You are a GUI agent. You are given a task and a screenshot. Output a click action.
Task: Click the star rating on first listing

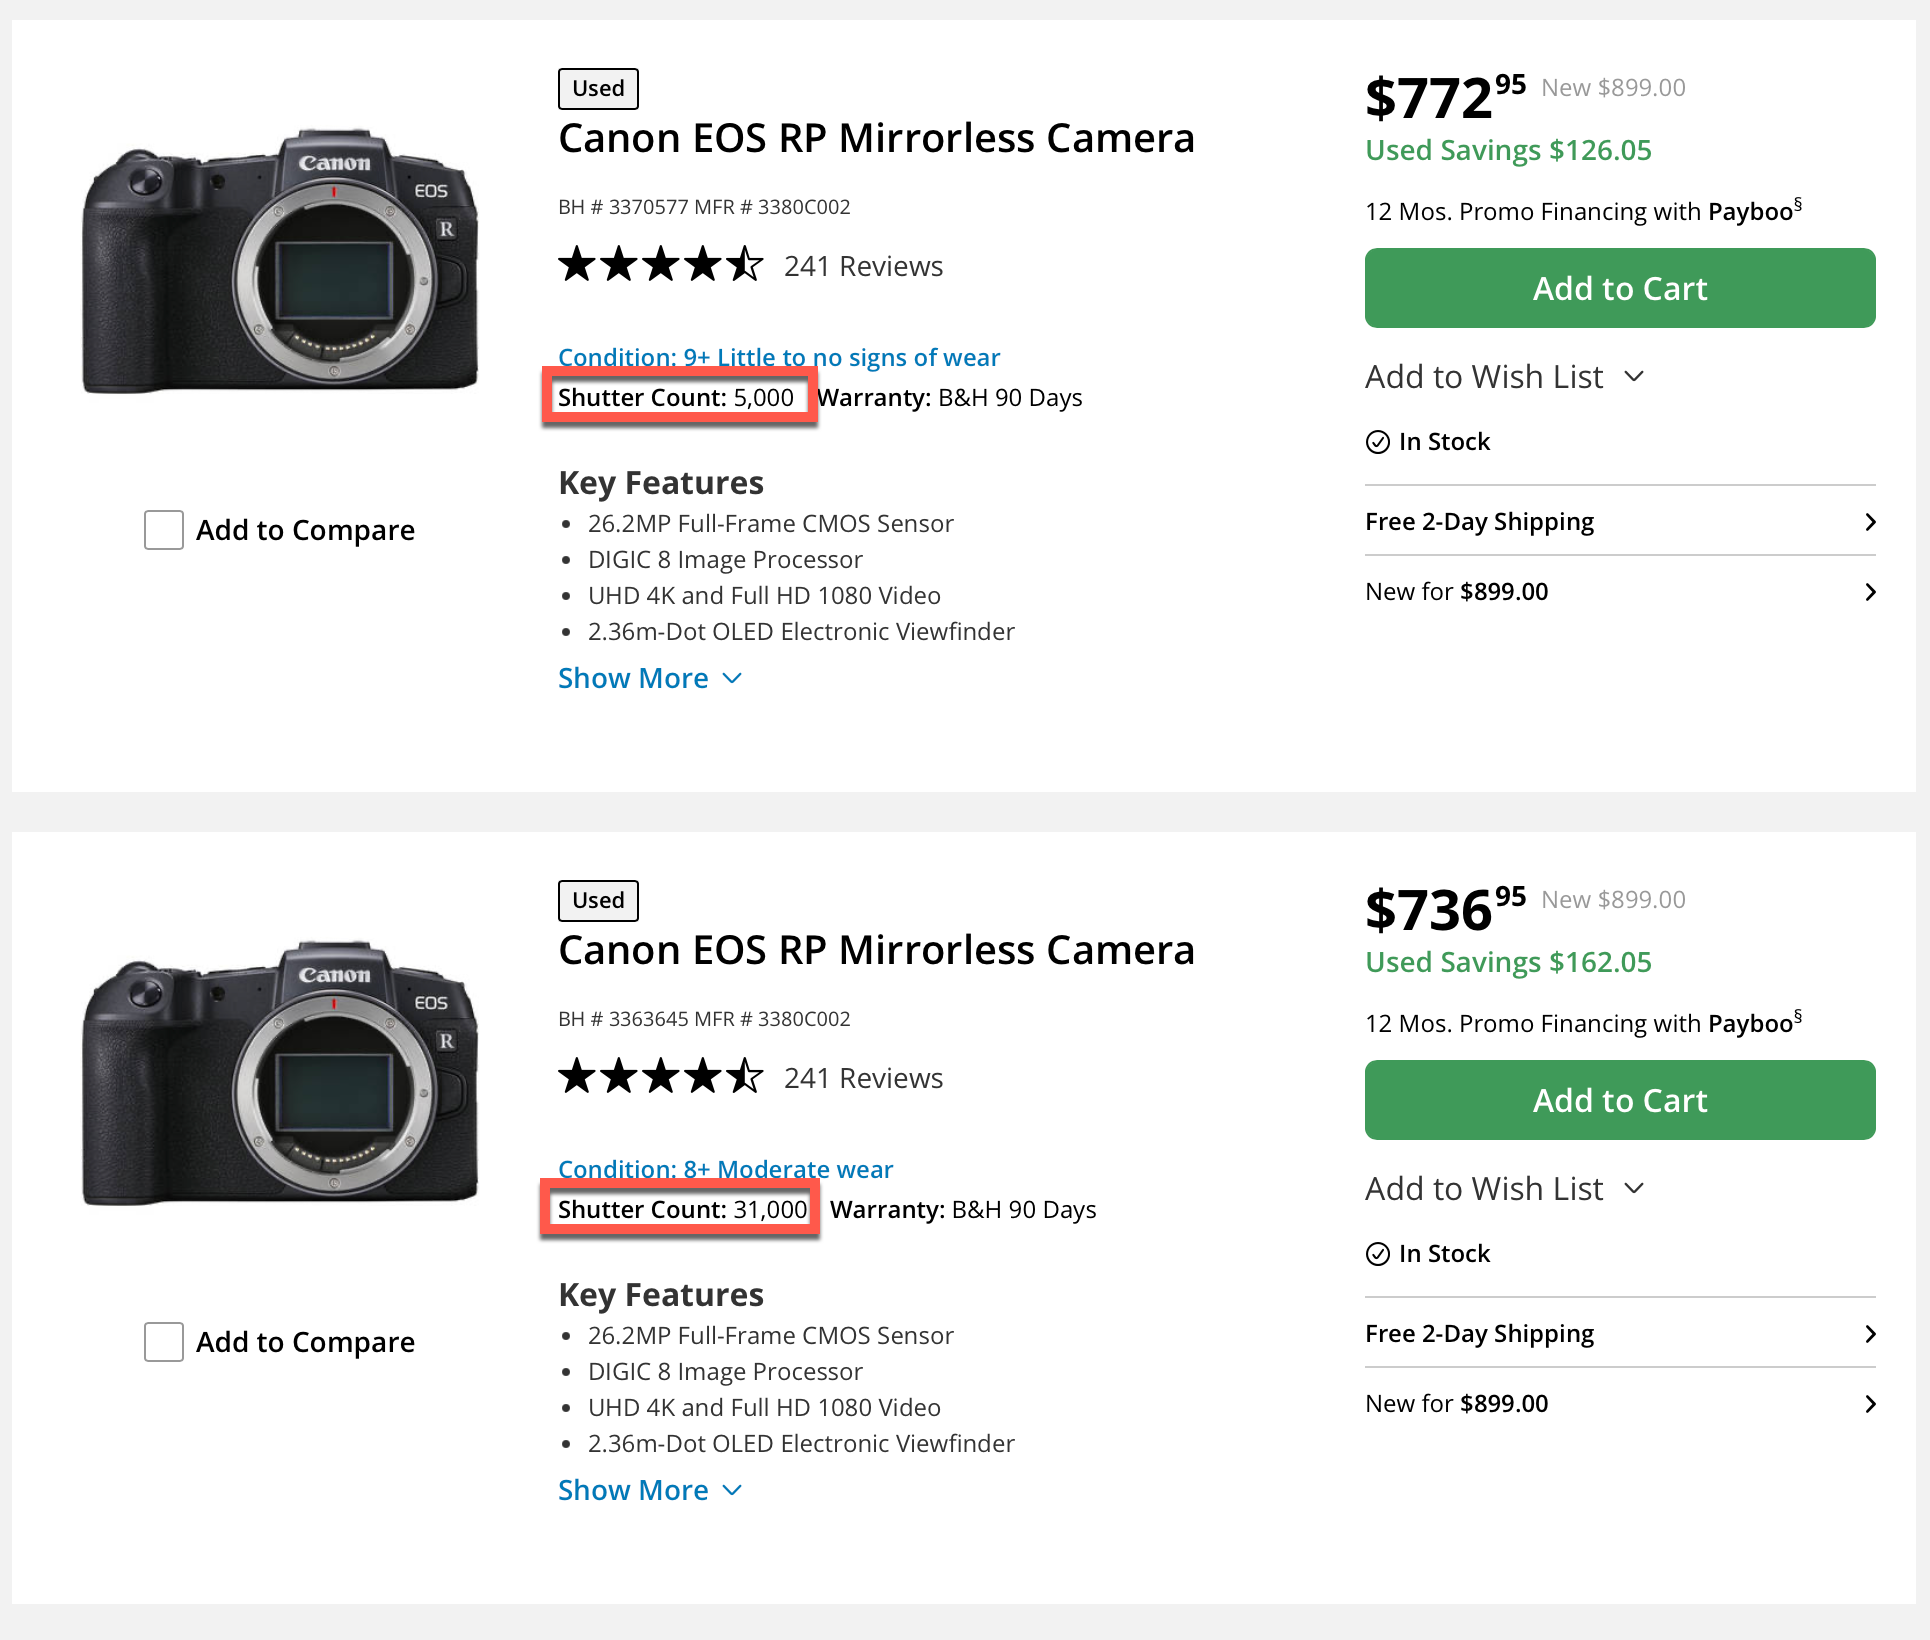(660, 266)
